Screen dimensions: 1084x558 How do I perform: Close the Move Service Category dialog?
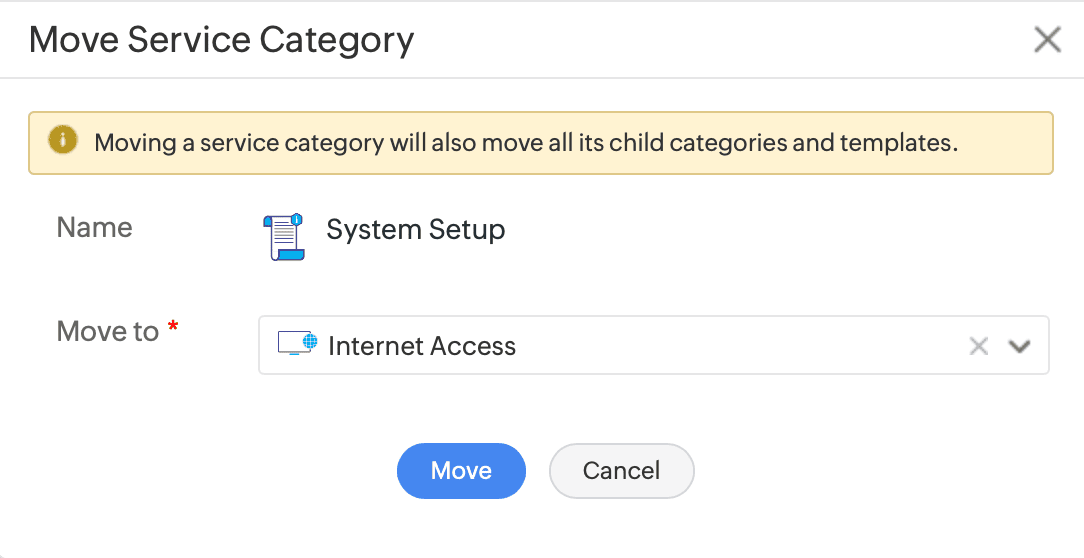click(x=1047, y=40)
